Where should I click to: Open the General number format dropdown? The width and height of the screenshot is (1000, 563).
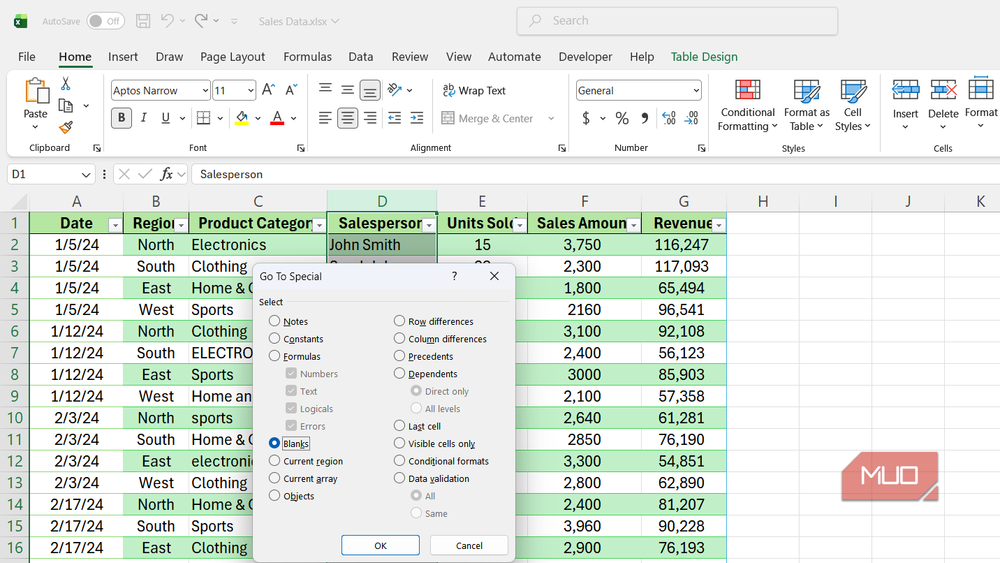(696, 91)
